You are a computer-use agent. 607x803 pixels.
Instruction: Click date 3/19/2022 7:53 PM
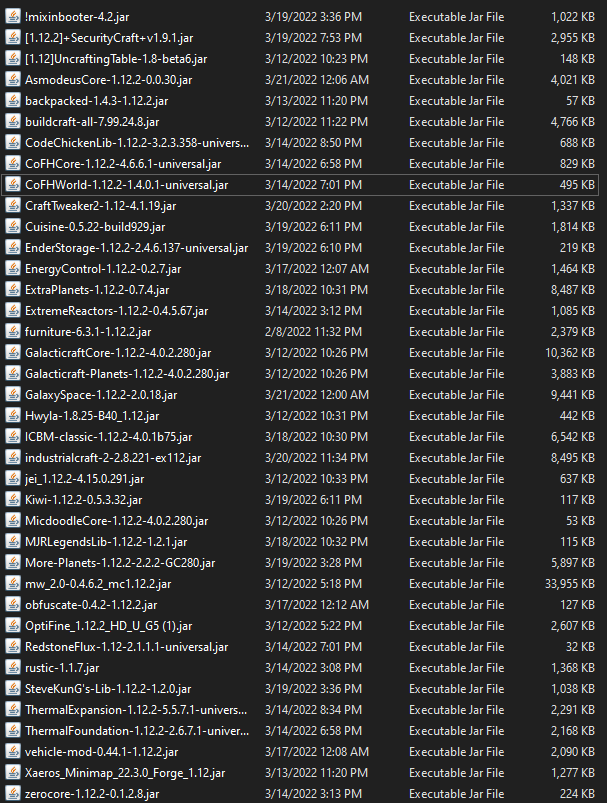coord(313,38)
